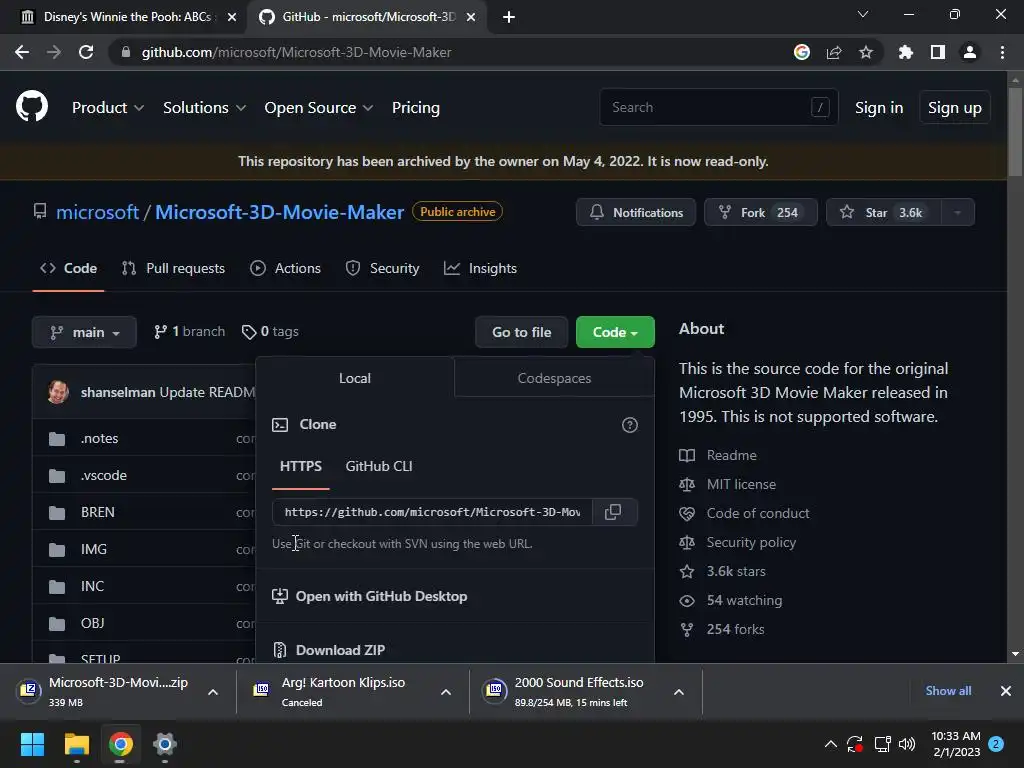
Task: Open the .vscode folder
Action: coord(104,475)
